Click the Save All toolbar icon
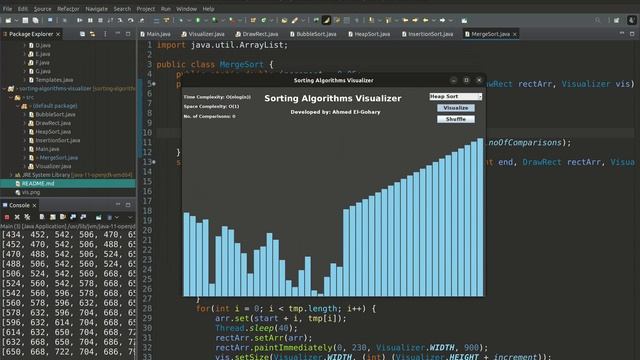640x360 pixels. (x=36, y=20)
